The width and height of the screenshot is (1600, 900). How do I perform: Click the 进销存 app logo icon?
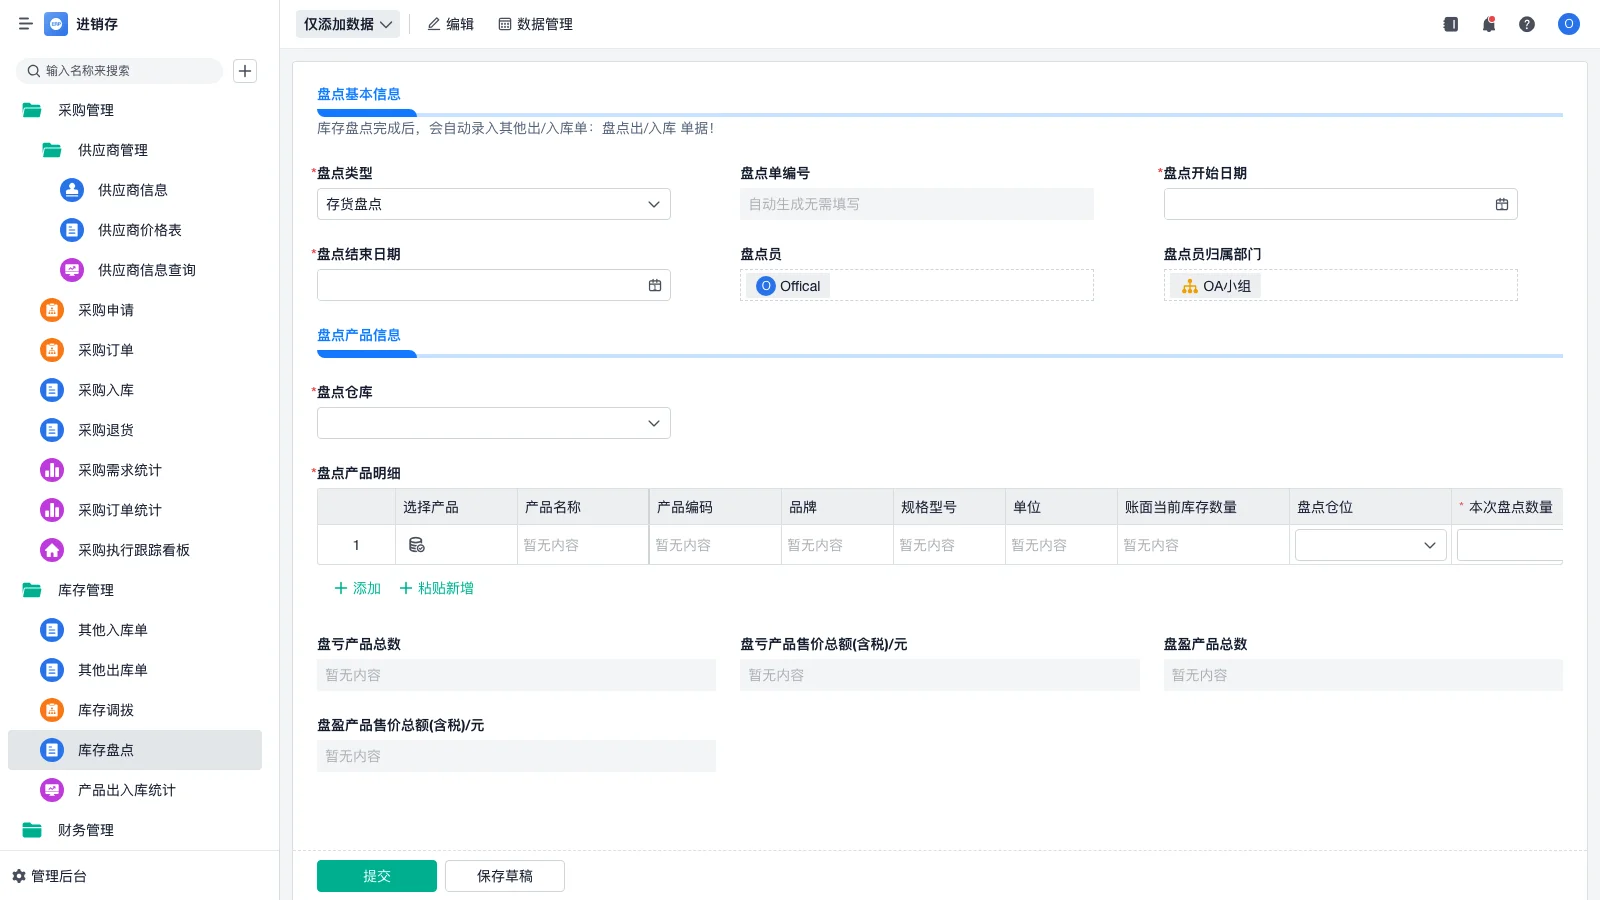pyautogui.click(x=56, y=24)
